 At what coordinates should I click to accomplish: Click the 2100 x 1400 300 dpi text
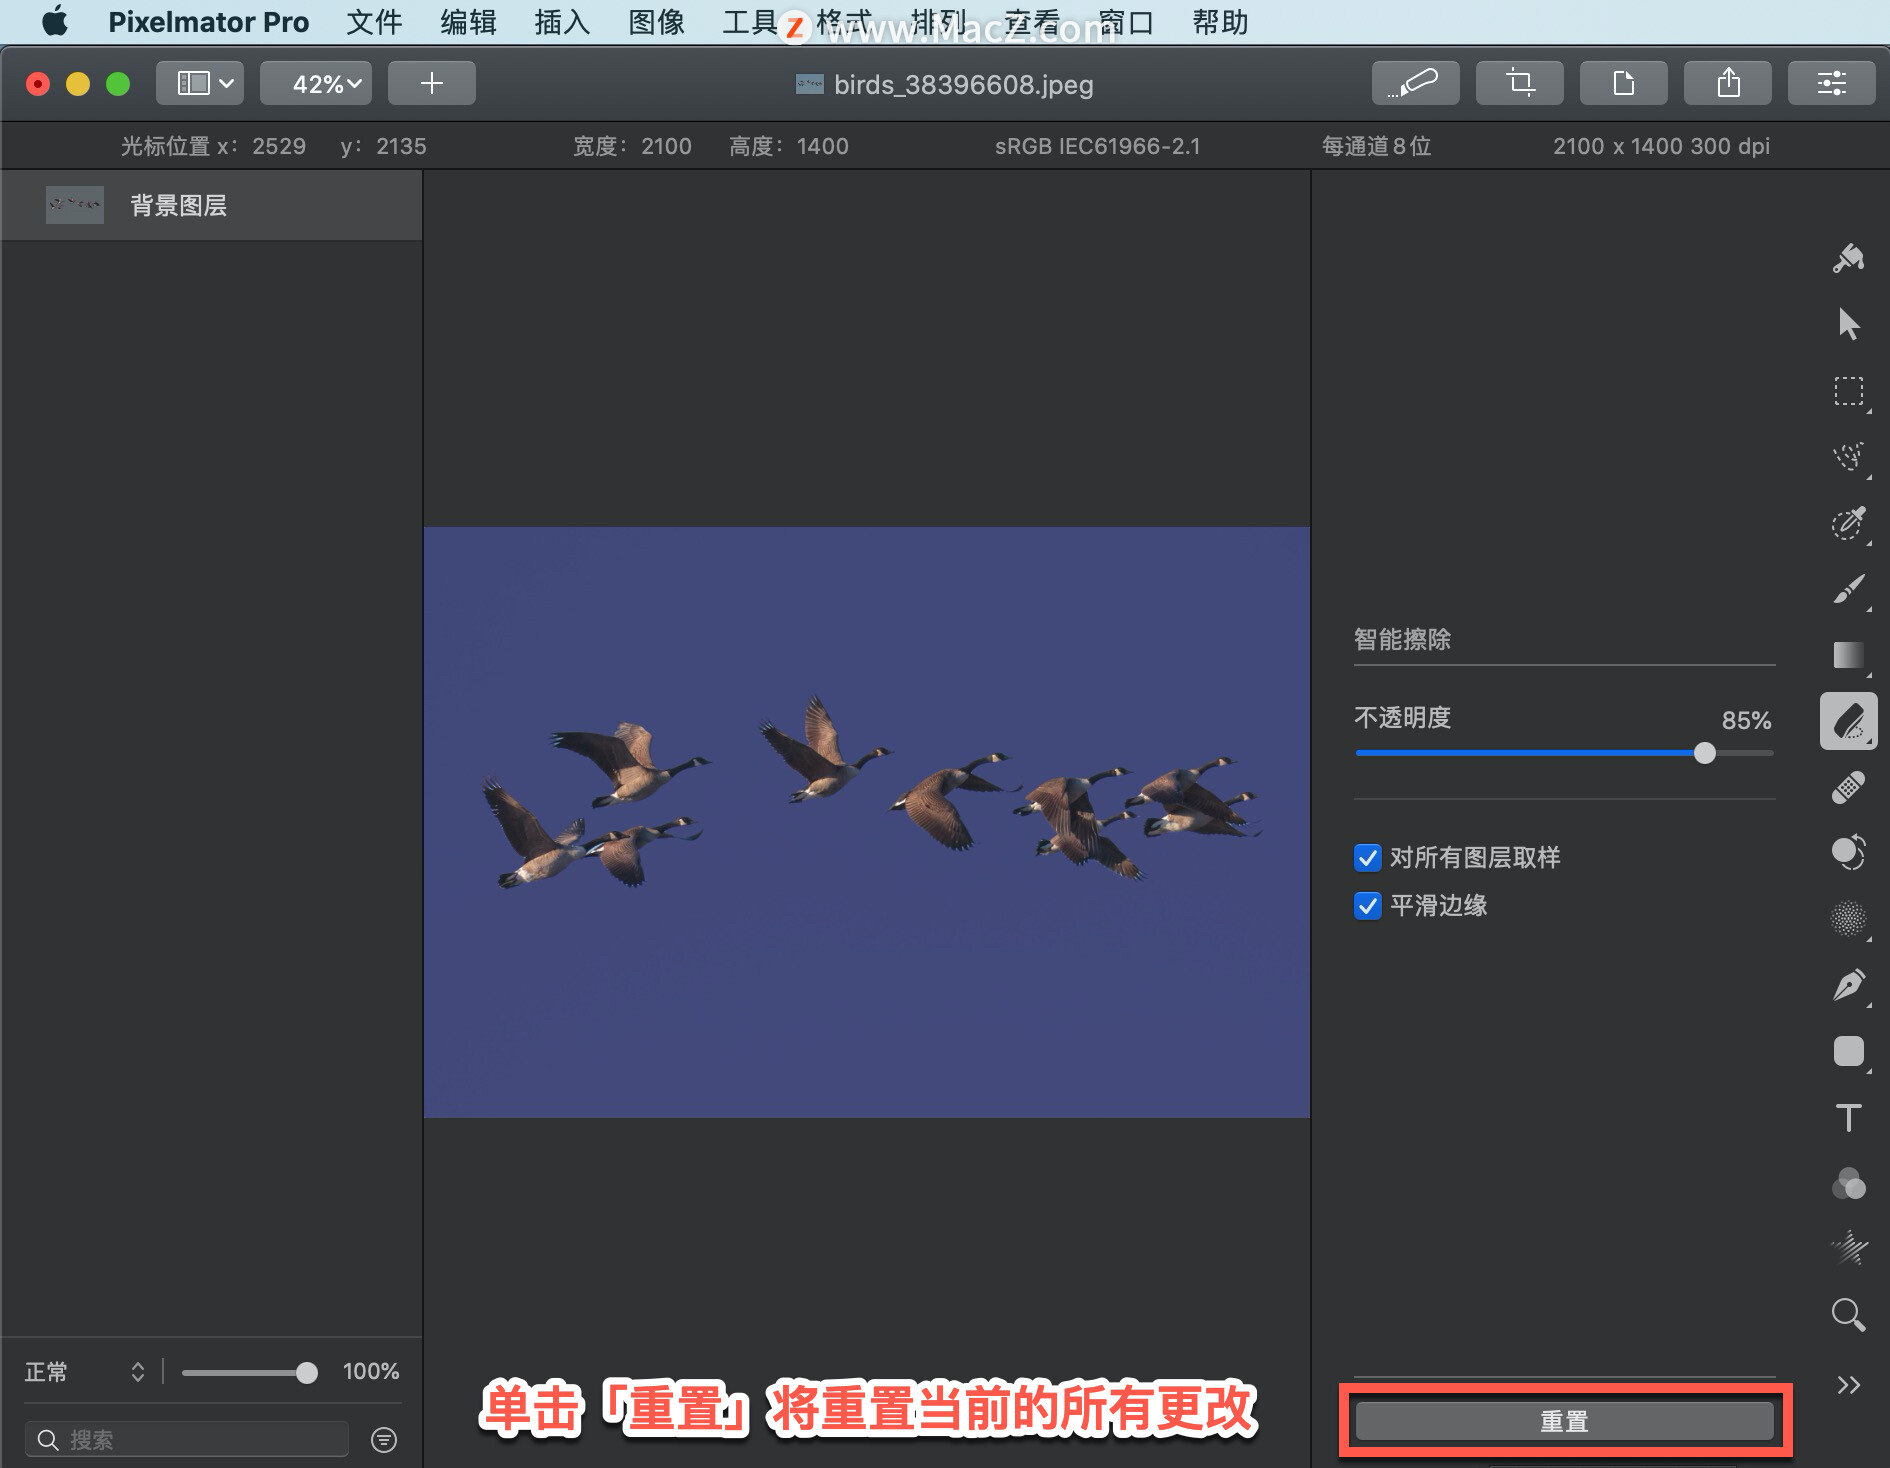1661,146
